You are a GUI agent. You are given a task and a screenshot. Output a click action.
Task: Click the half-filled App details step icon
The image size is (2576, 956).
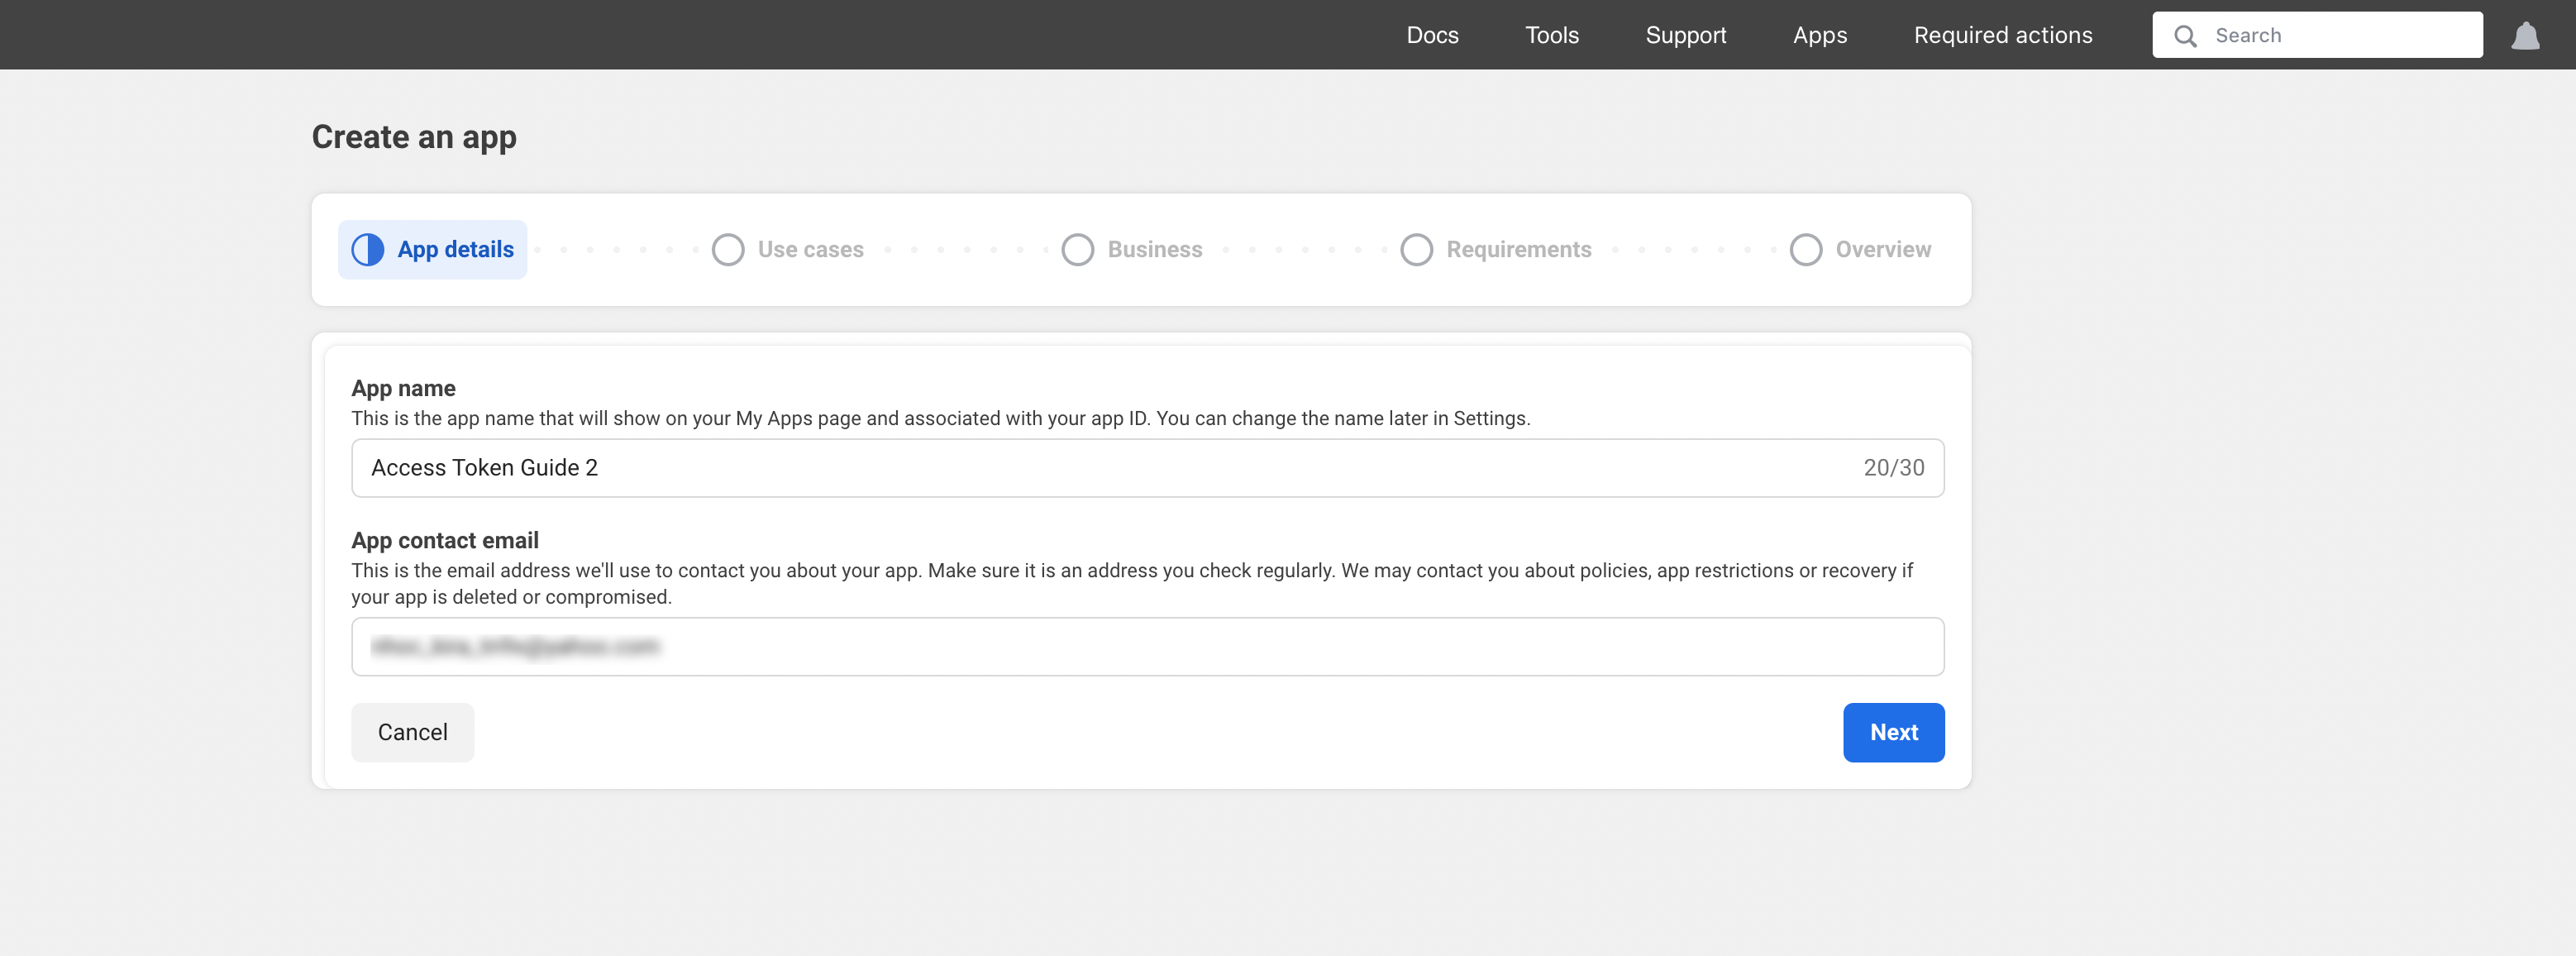(368, 250)
